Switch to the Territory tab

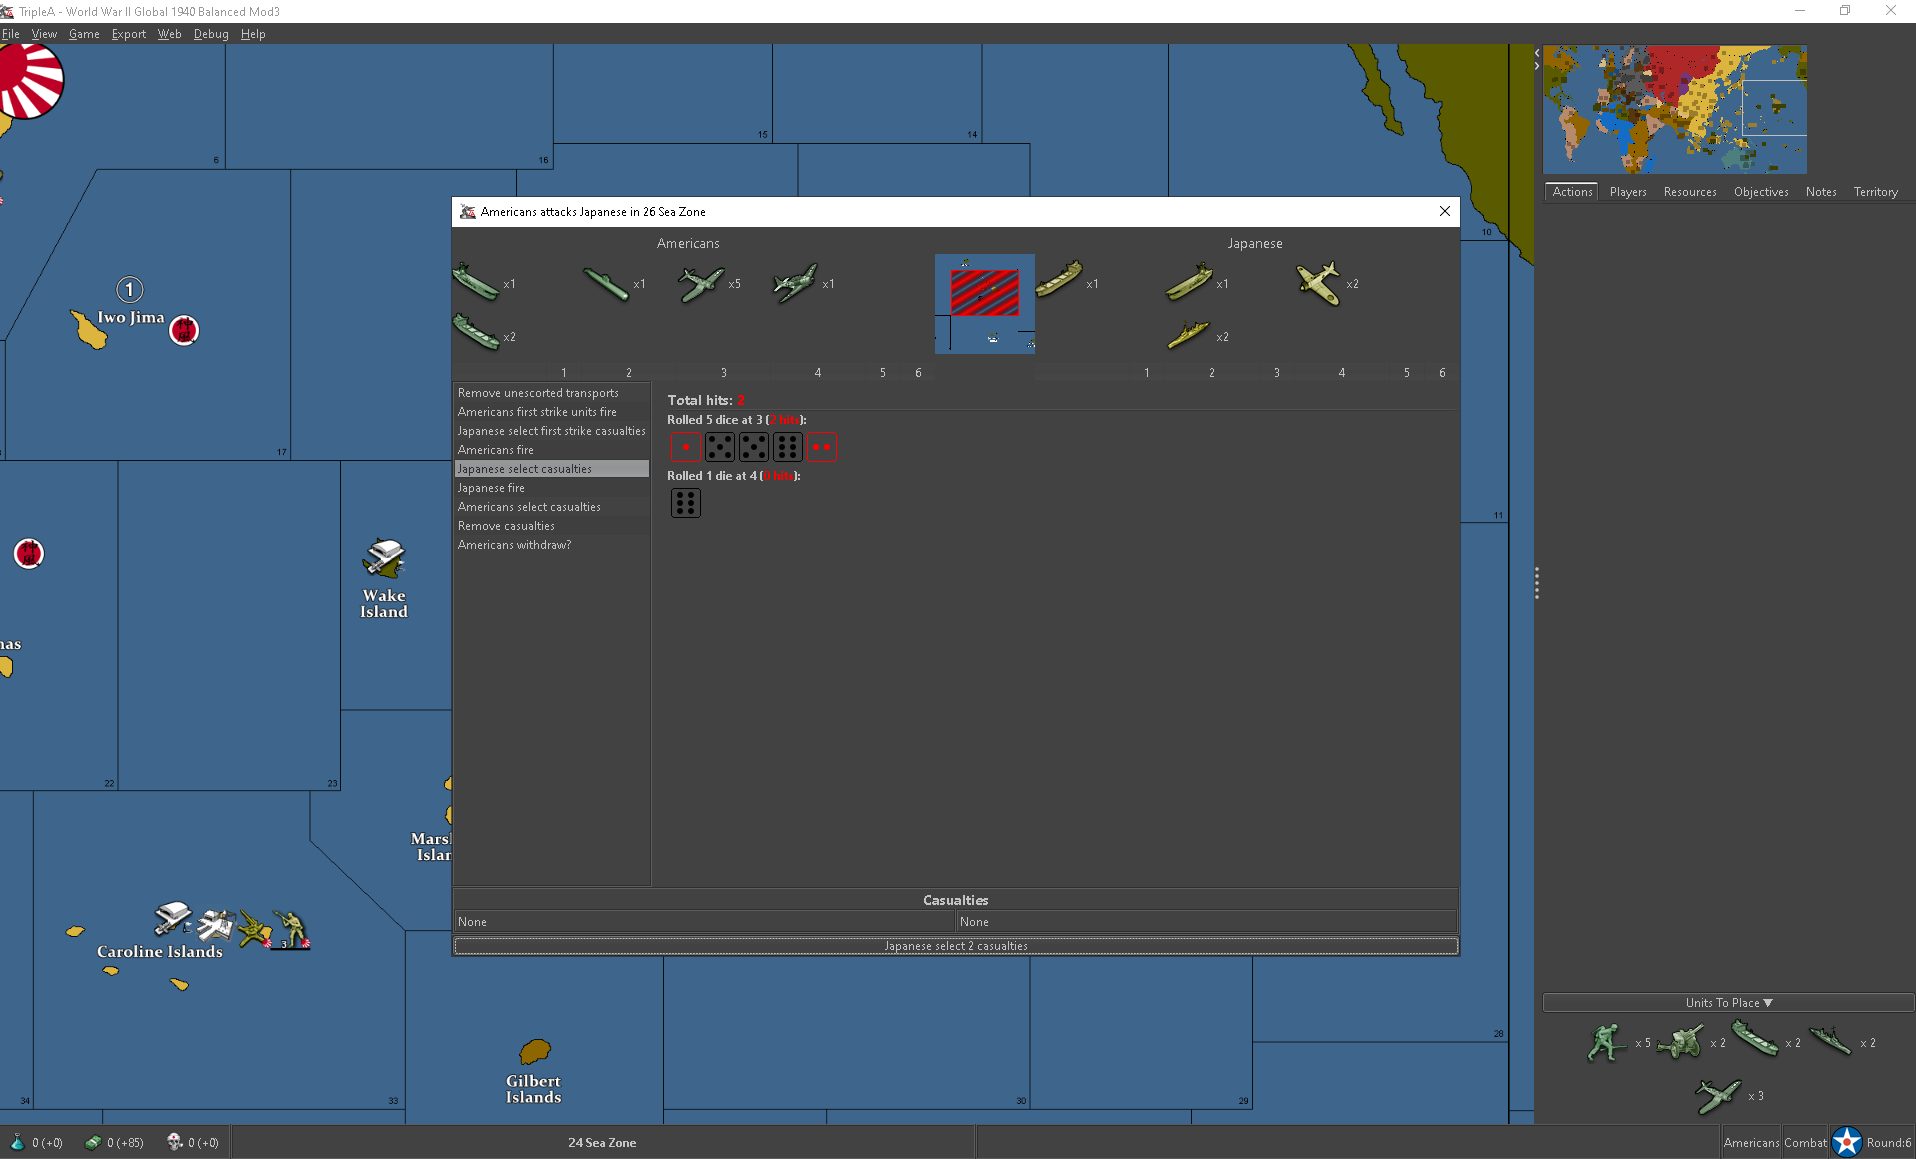(x=1875, y=192)
